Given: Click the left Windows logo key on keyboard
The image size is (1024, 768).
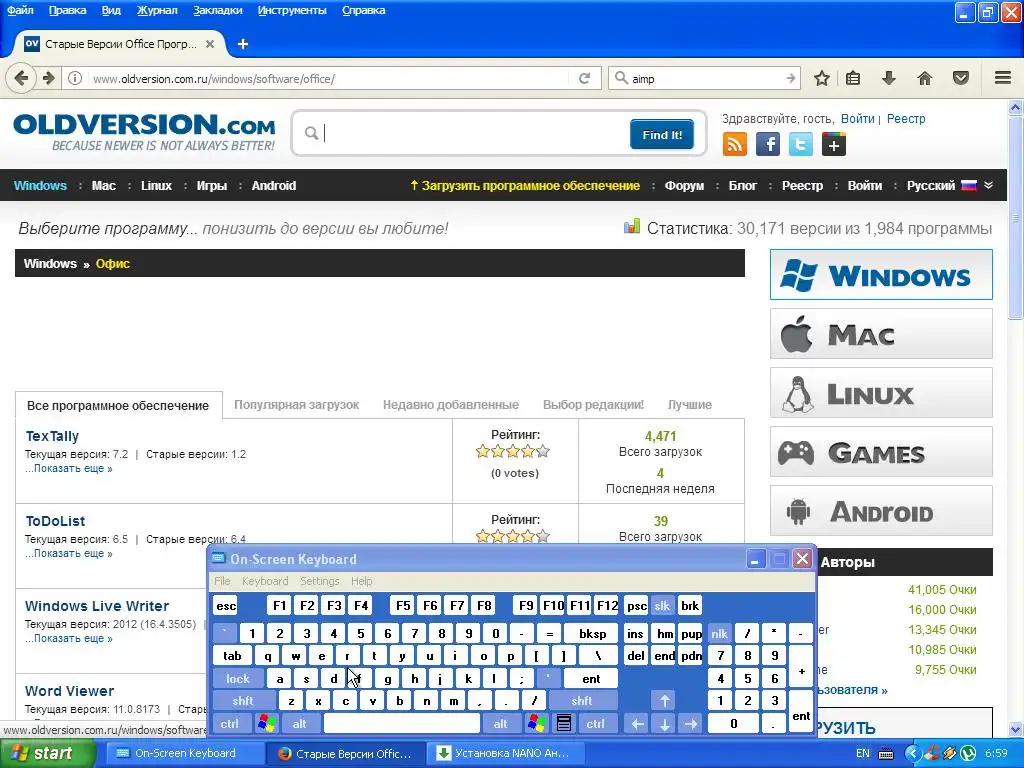Looking at the screenshot, I should coord(266,724).
